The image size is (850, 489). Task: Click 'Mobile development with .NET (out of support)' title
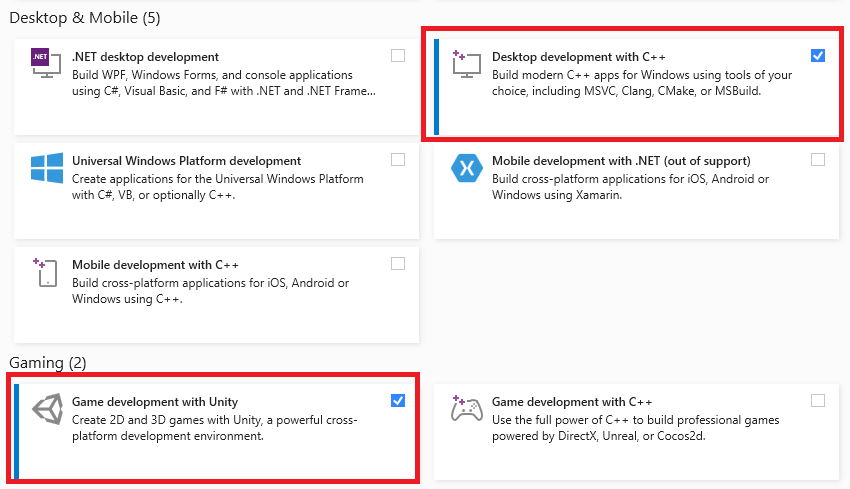tap(621, 161)
